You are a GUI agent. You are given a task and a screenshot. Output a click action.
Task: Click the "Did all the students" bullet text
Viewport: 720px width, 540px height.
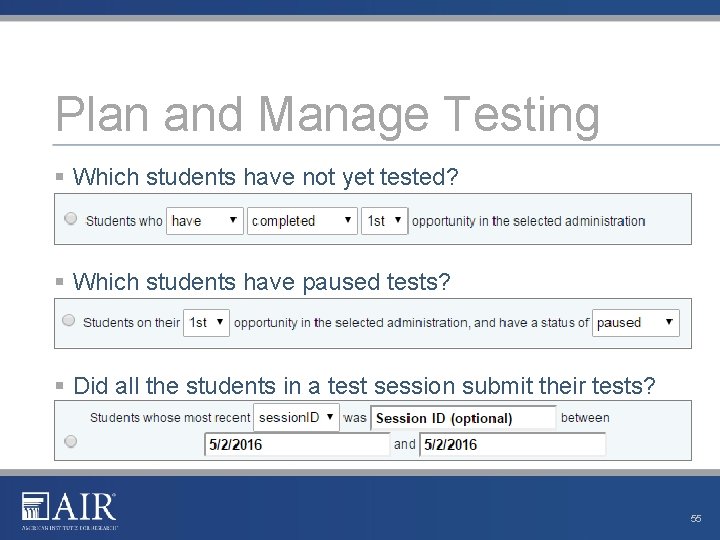tap(364, 385)
